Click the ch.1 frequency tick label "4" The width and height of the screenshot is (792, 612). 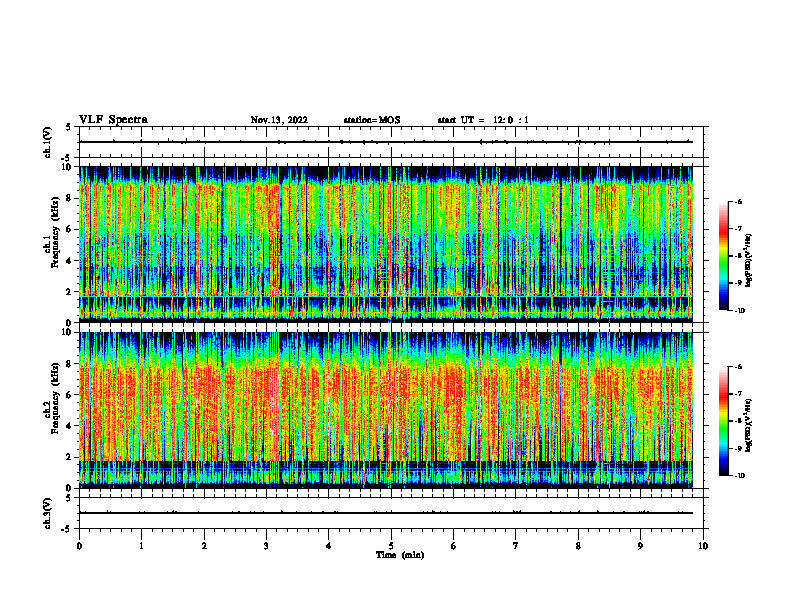[x=69, y=261]
